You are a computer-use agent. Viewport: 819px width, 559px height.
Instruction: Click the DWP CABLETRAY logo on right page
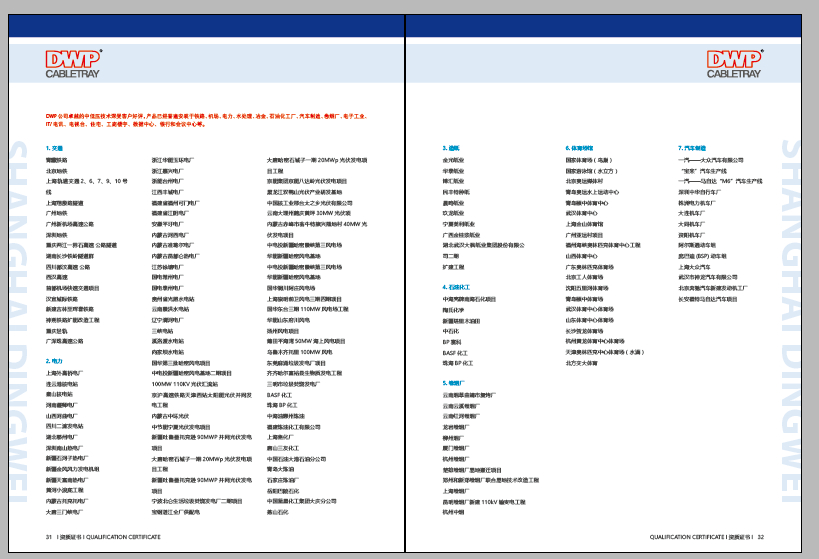(x=735, y=64)
